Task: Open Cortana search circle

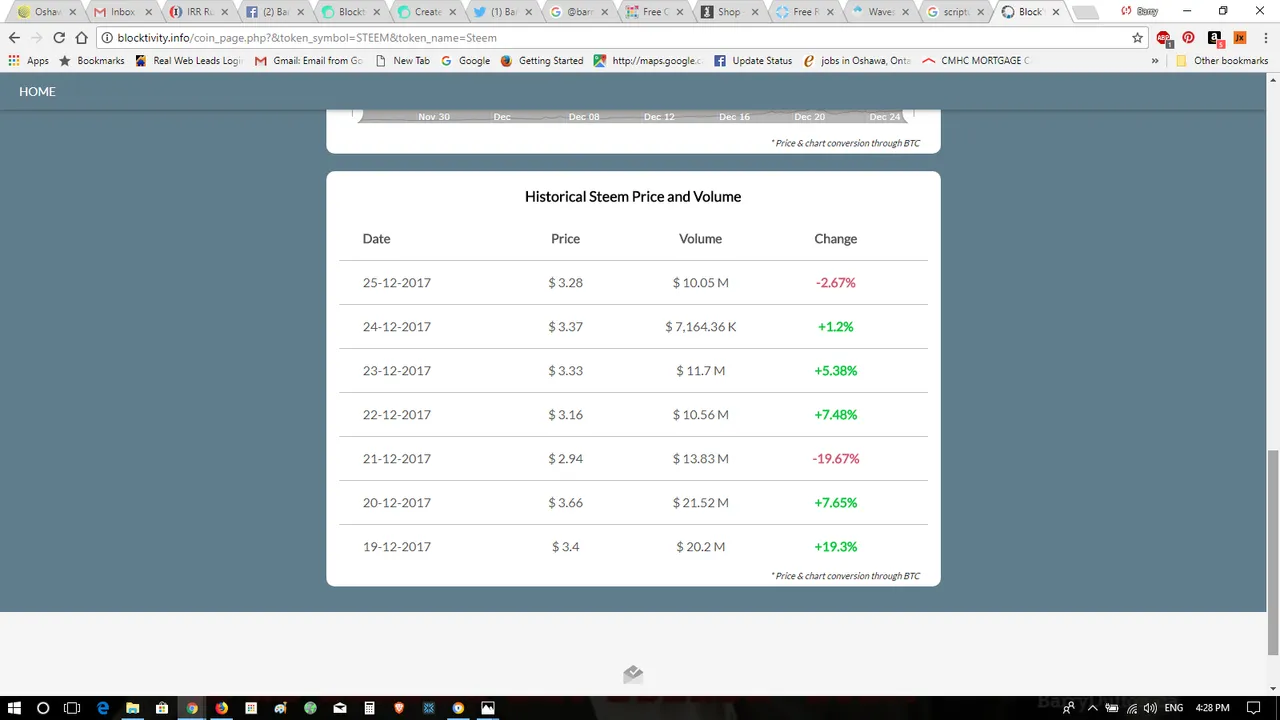Action: click(43, 708)
